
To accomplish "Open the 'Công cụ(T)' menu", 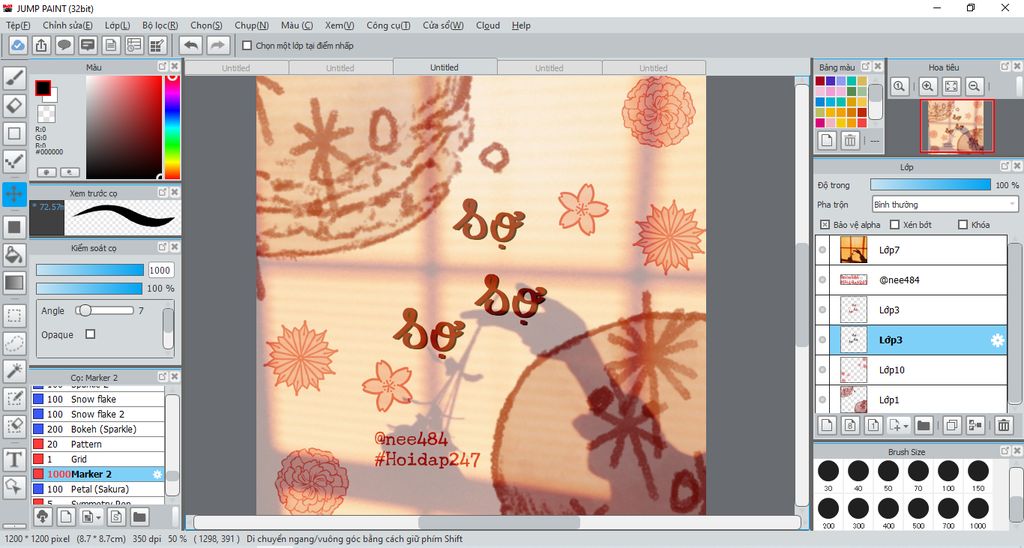I will pos(388,25).
